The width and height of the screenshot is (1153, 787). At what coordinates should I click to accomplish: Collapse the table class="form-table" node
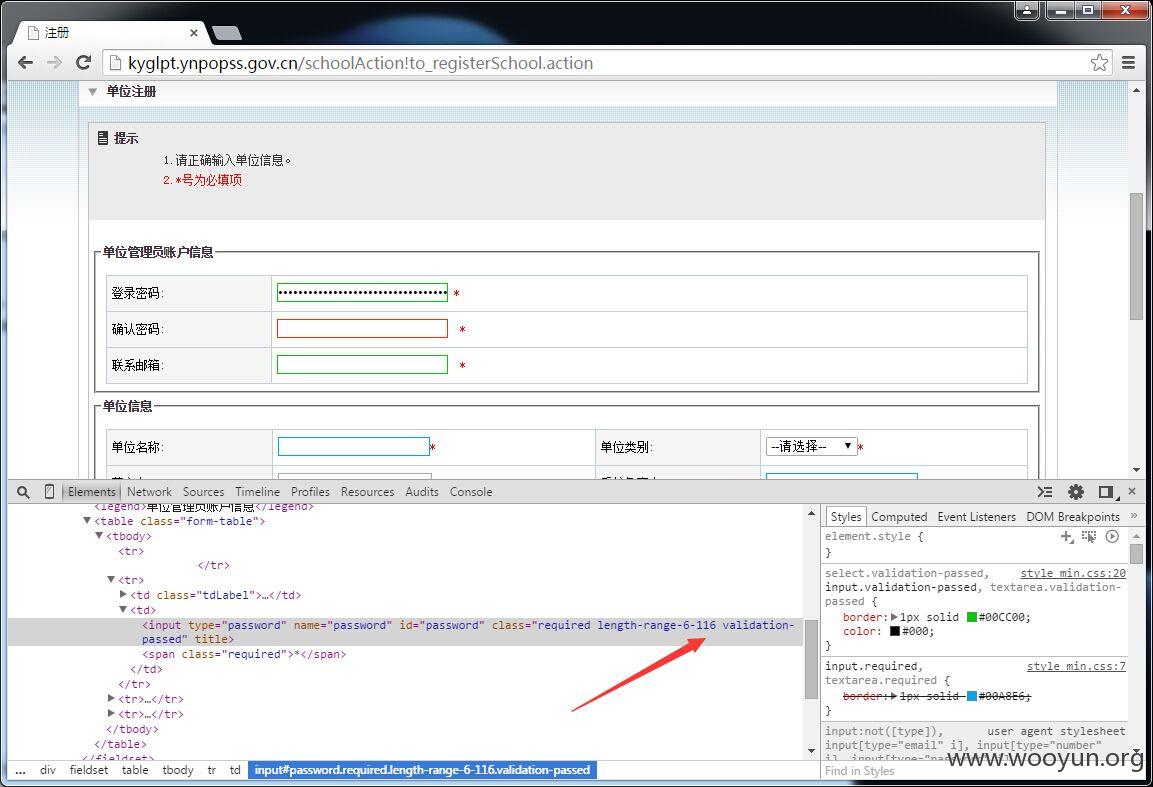tap(87, 521)
